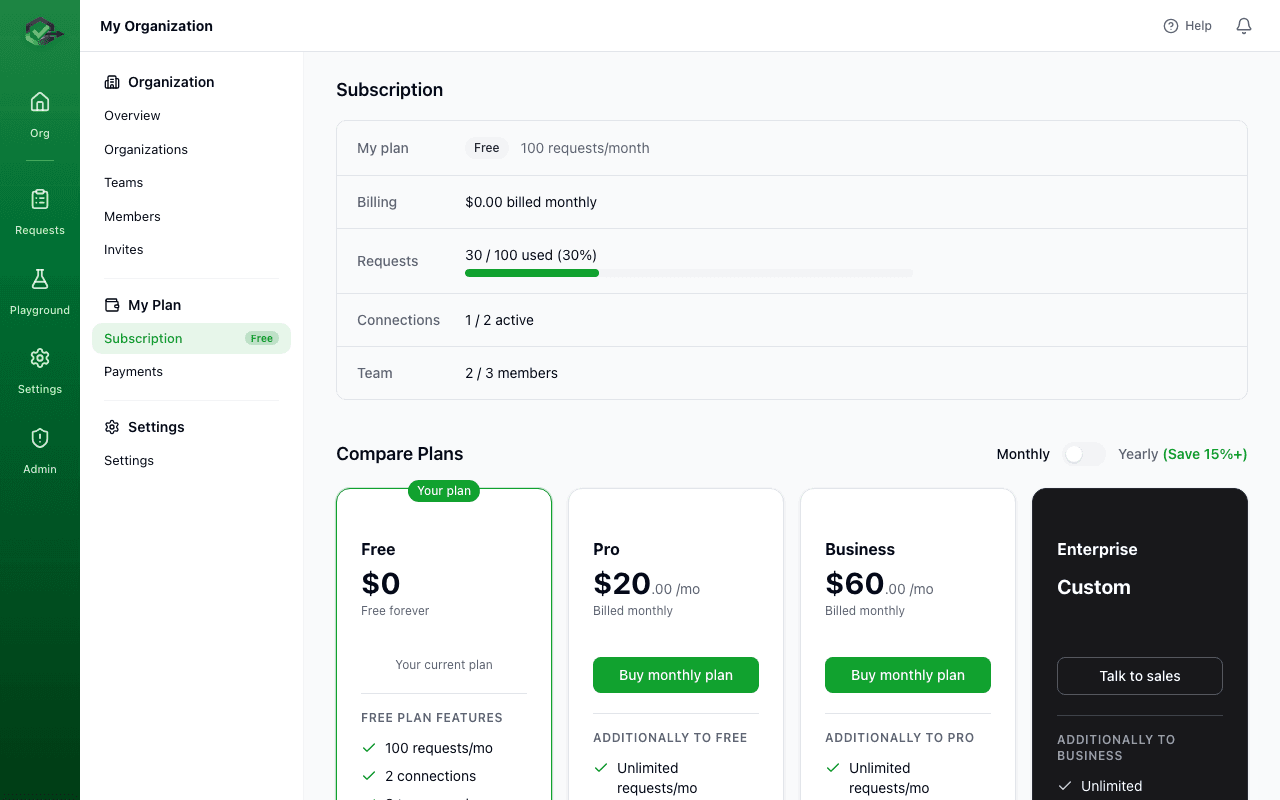Go to the Teams section
The width and height of the screenshot is (1280, 800).
(123, 182)
